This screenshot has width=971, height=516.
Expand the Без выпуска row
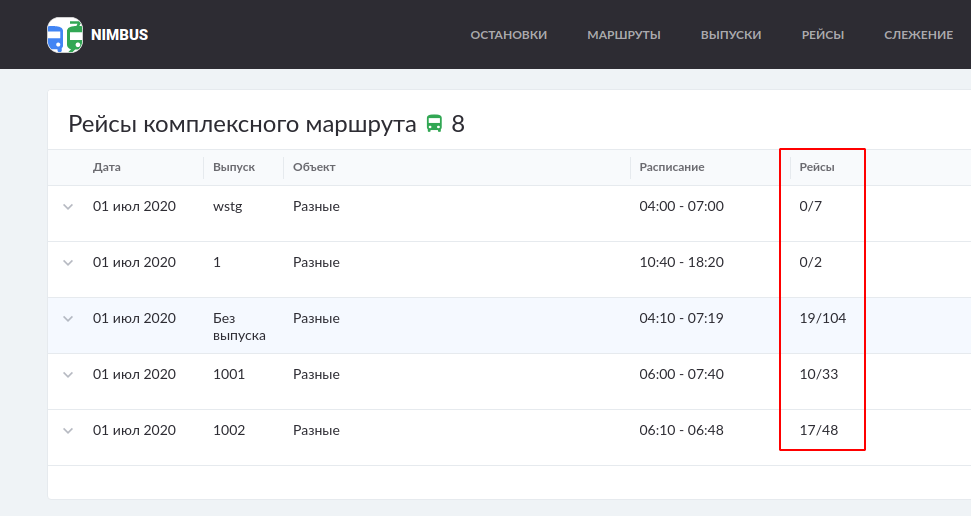pyautogui.click(x=68, y=319)
